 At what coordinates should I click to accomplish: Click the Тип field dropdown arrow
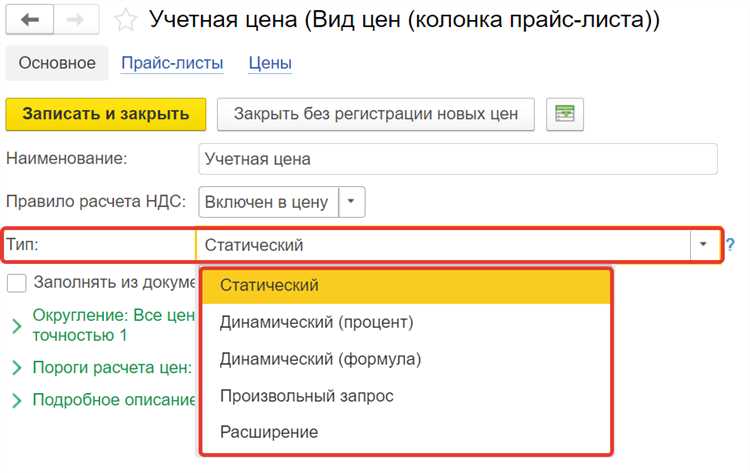[x=703, y=244]
